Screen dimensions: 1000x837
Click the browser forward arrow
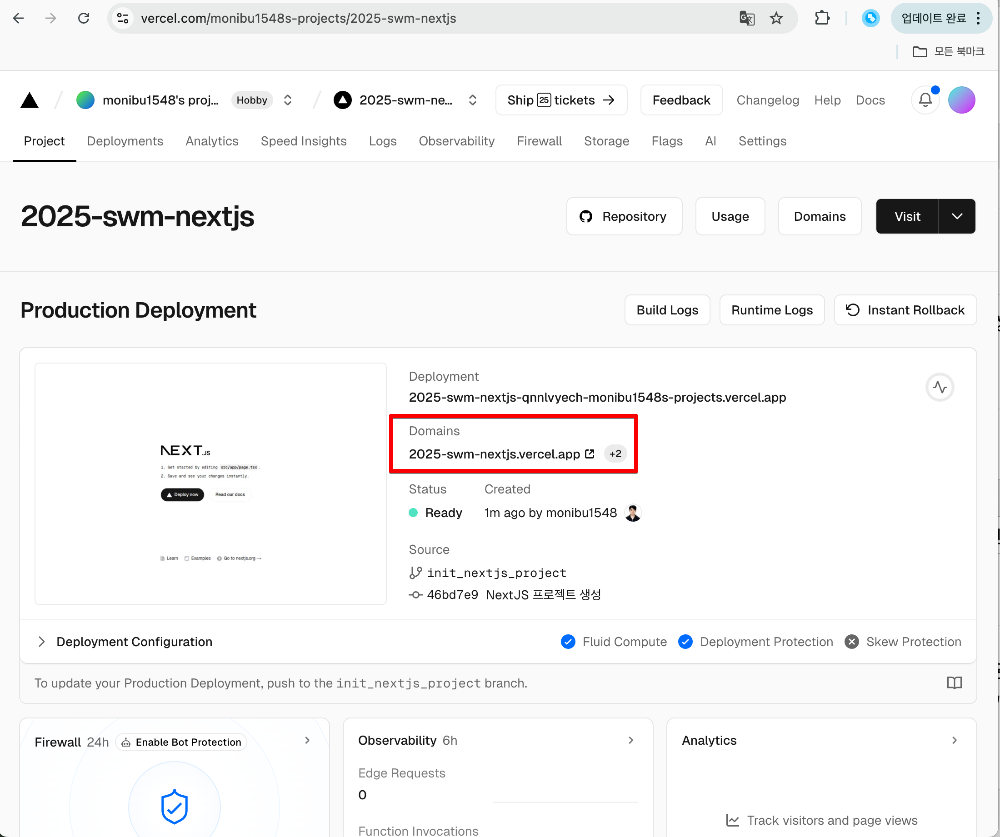click(50, 19)
